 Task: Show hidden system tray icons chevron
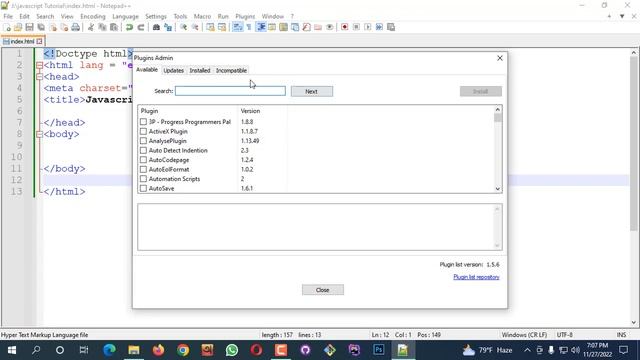point(527,350)
